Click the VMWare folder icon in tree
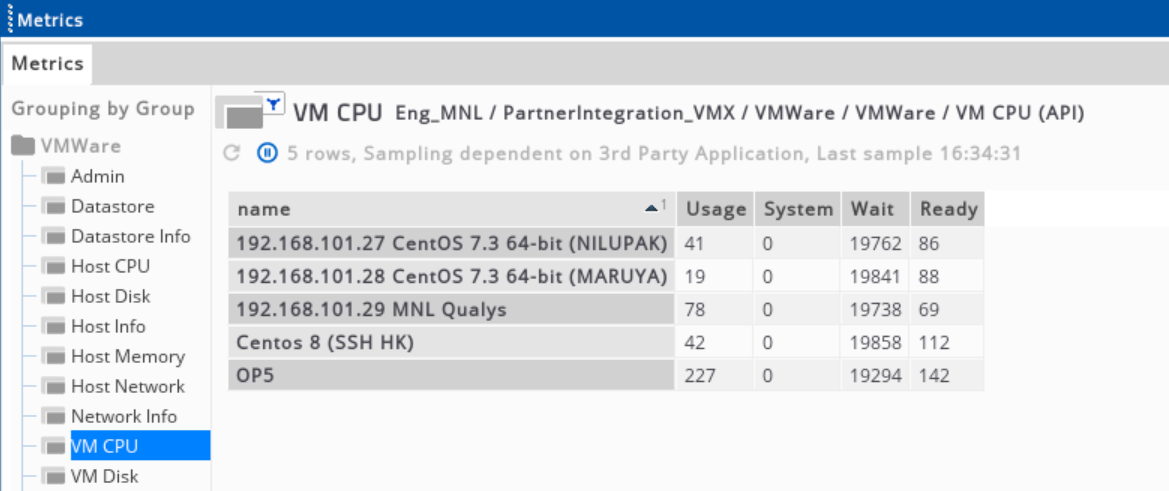Screen dimensions: 1169x491 (24, 146)
